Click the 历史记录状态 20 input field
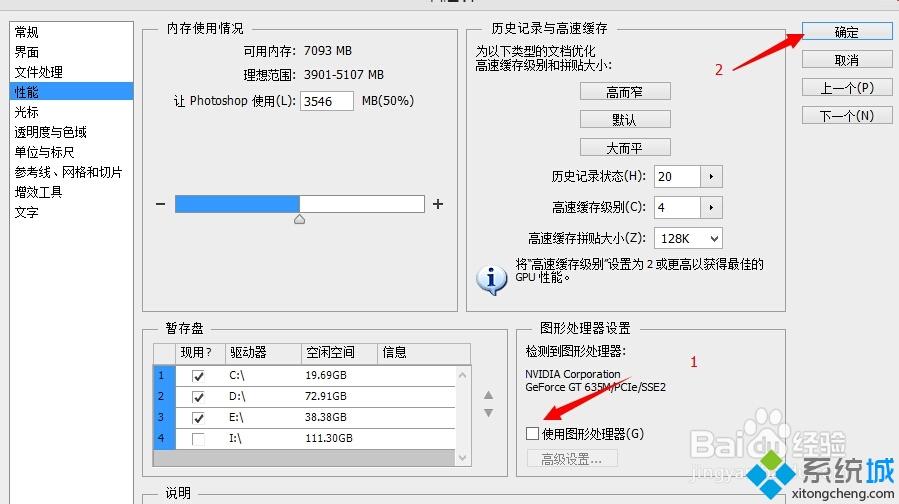 pyautogui.click(x=677, y=177)
